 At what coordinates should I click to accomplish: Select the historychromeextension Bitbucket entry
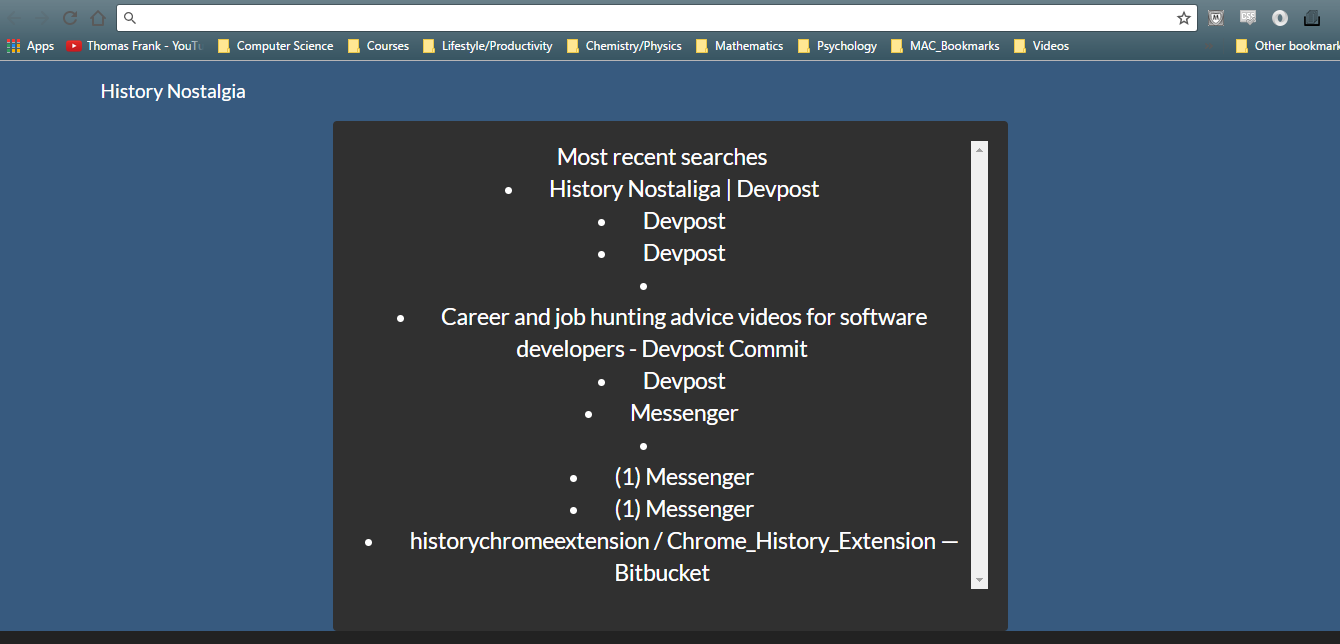pos(684,557)
